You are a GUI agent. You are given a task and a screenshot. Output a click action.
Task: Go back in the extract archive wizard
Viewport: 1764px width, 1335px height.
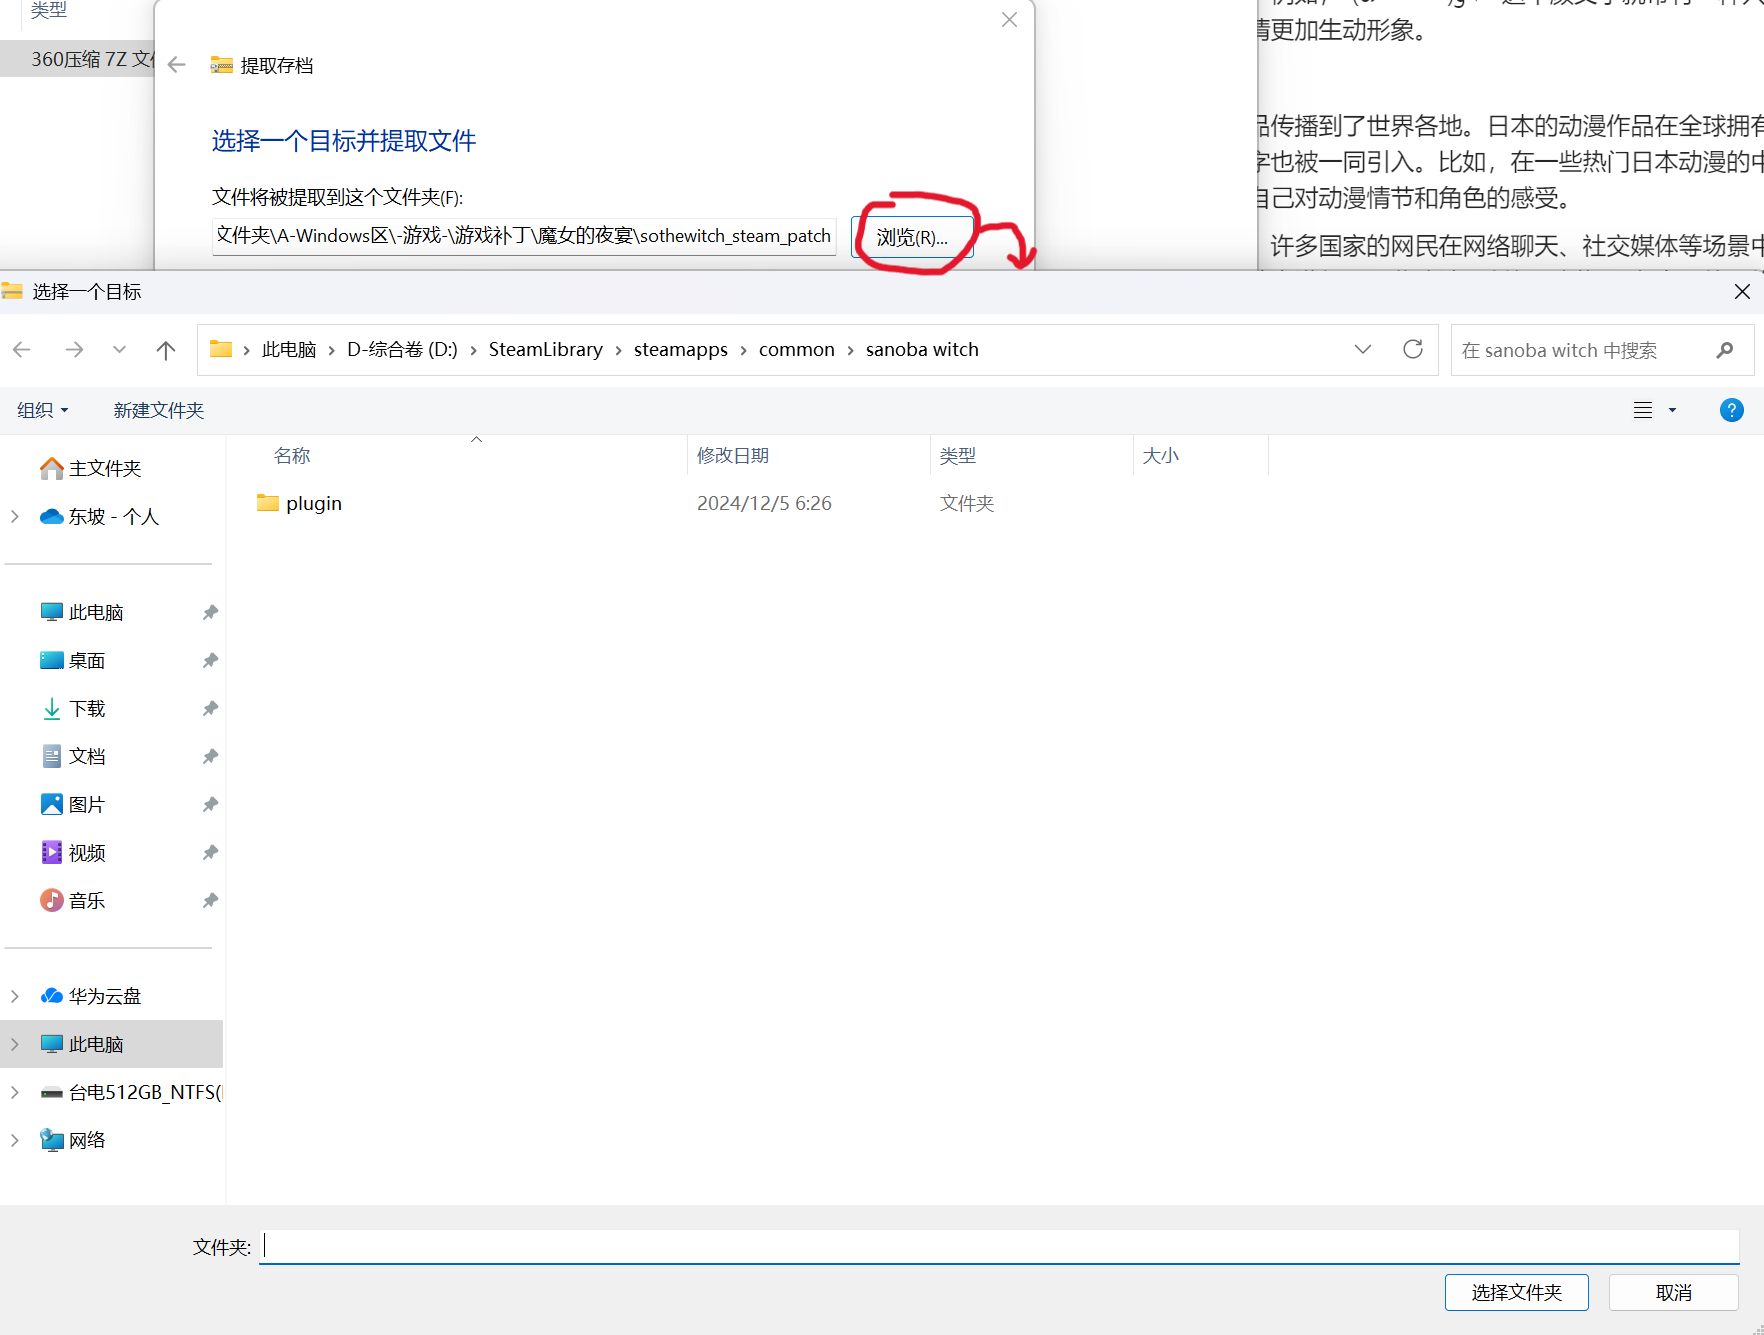coord(177,65)
